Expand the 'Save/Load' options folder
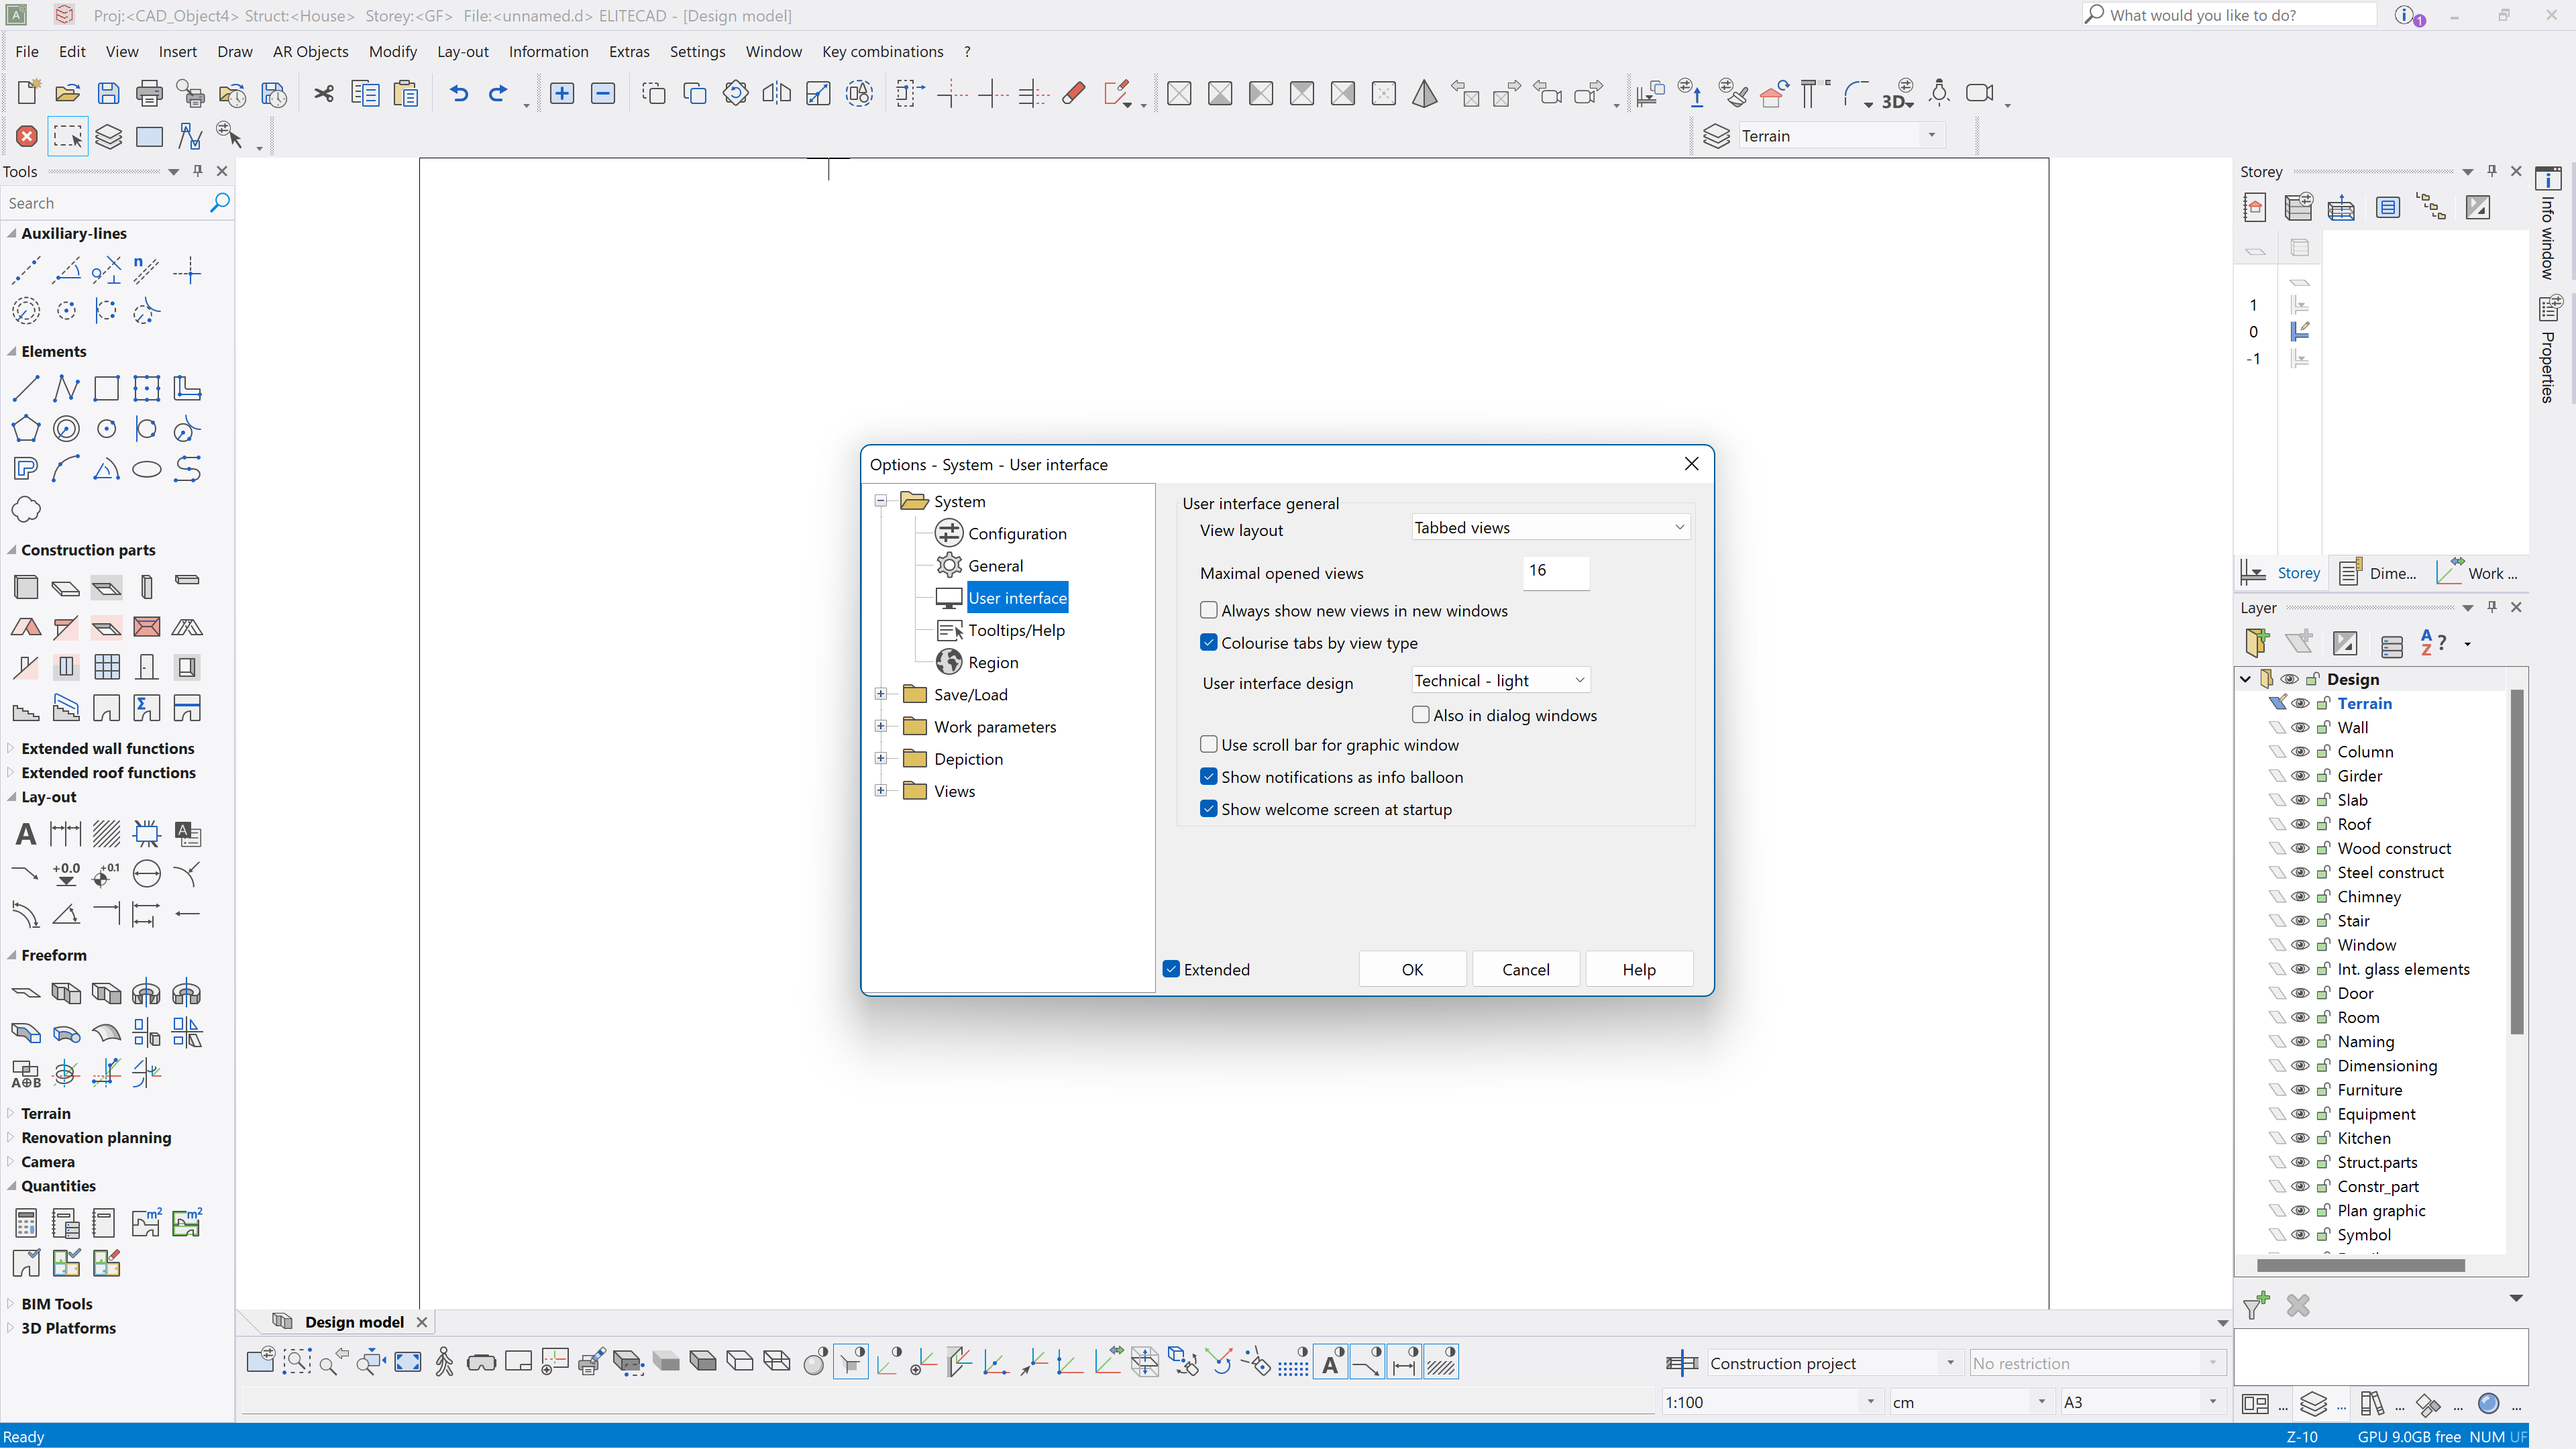 (883, 694)
